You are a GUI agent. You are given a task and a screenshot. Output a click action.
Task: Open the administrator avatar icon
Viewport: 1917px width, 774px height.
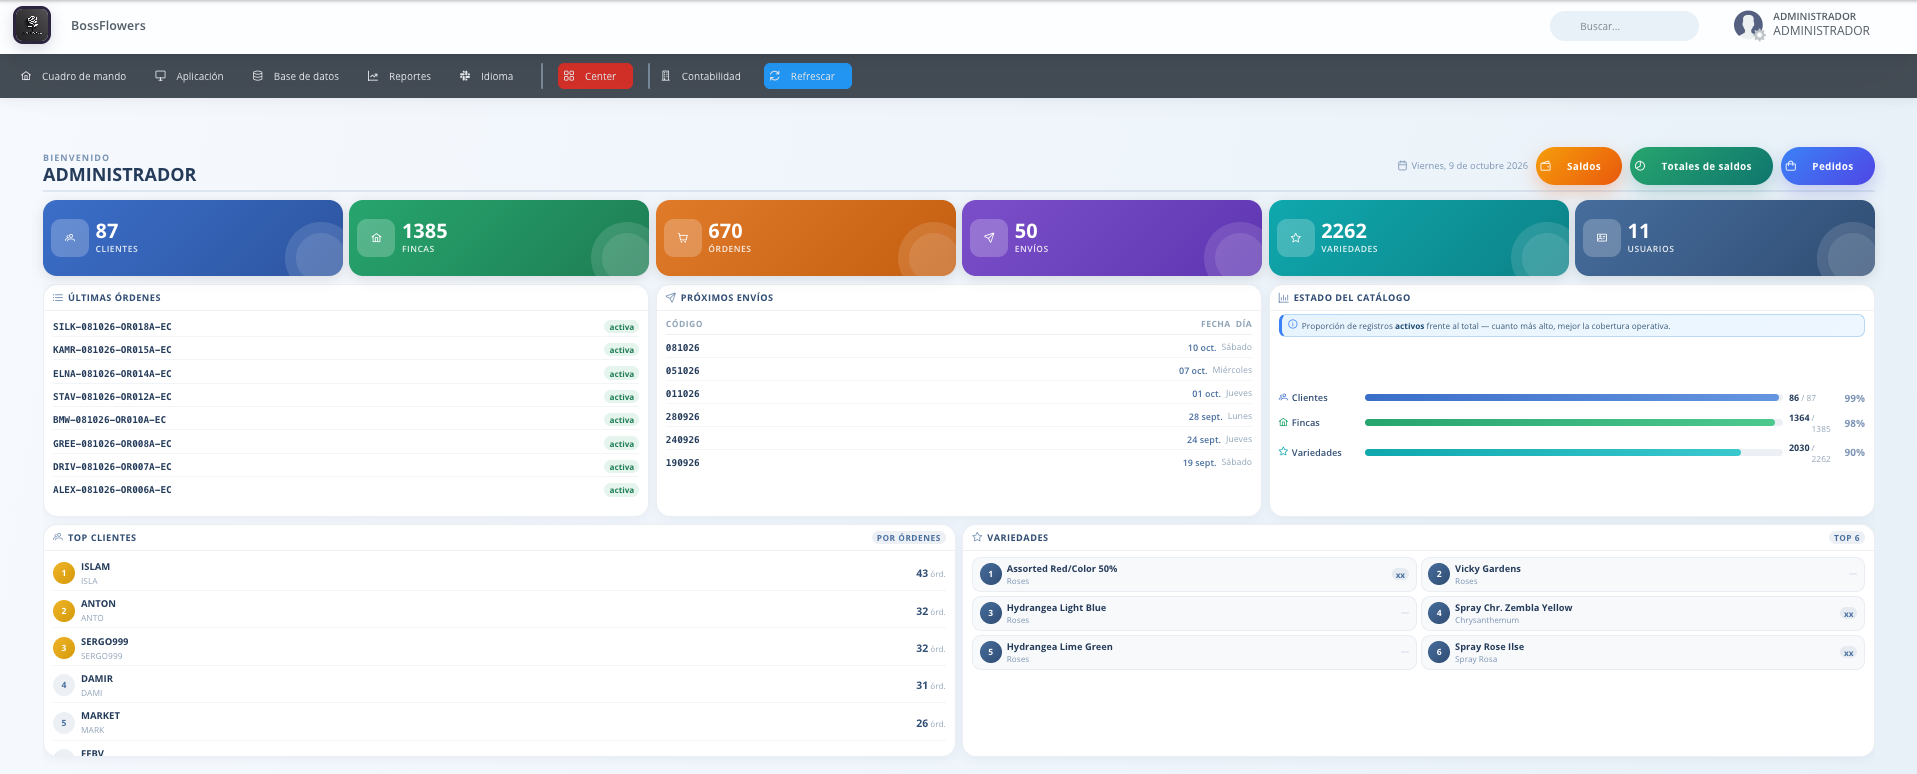[x=1748, y=25]
